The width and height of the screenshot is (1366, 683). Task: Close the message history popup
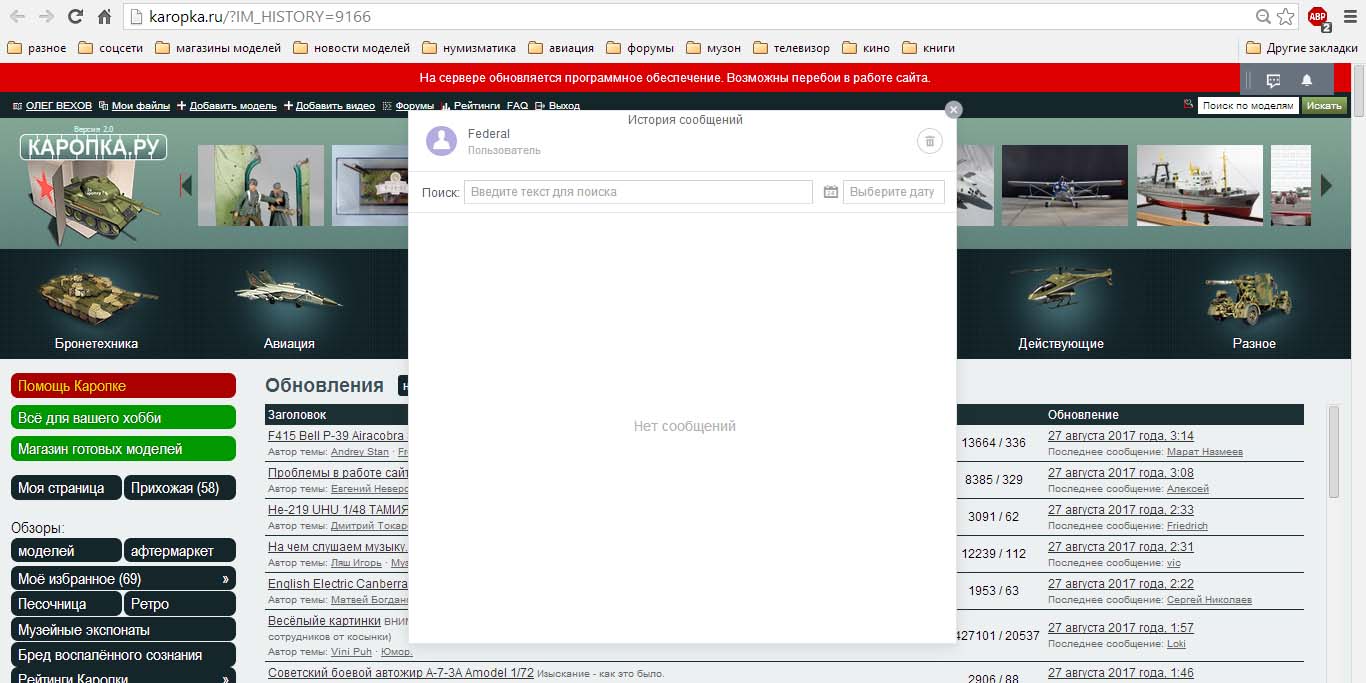[x=953, y=110]
